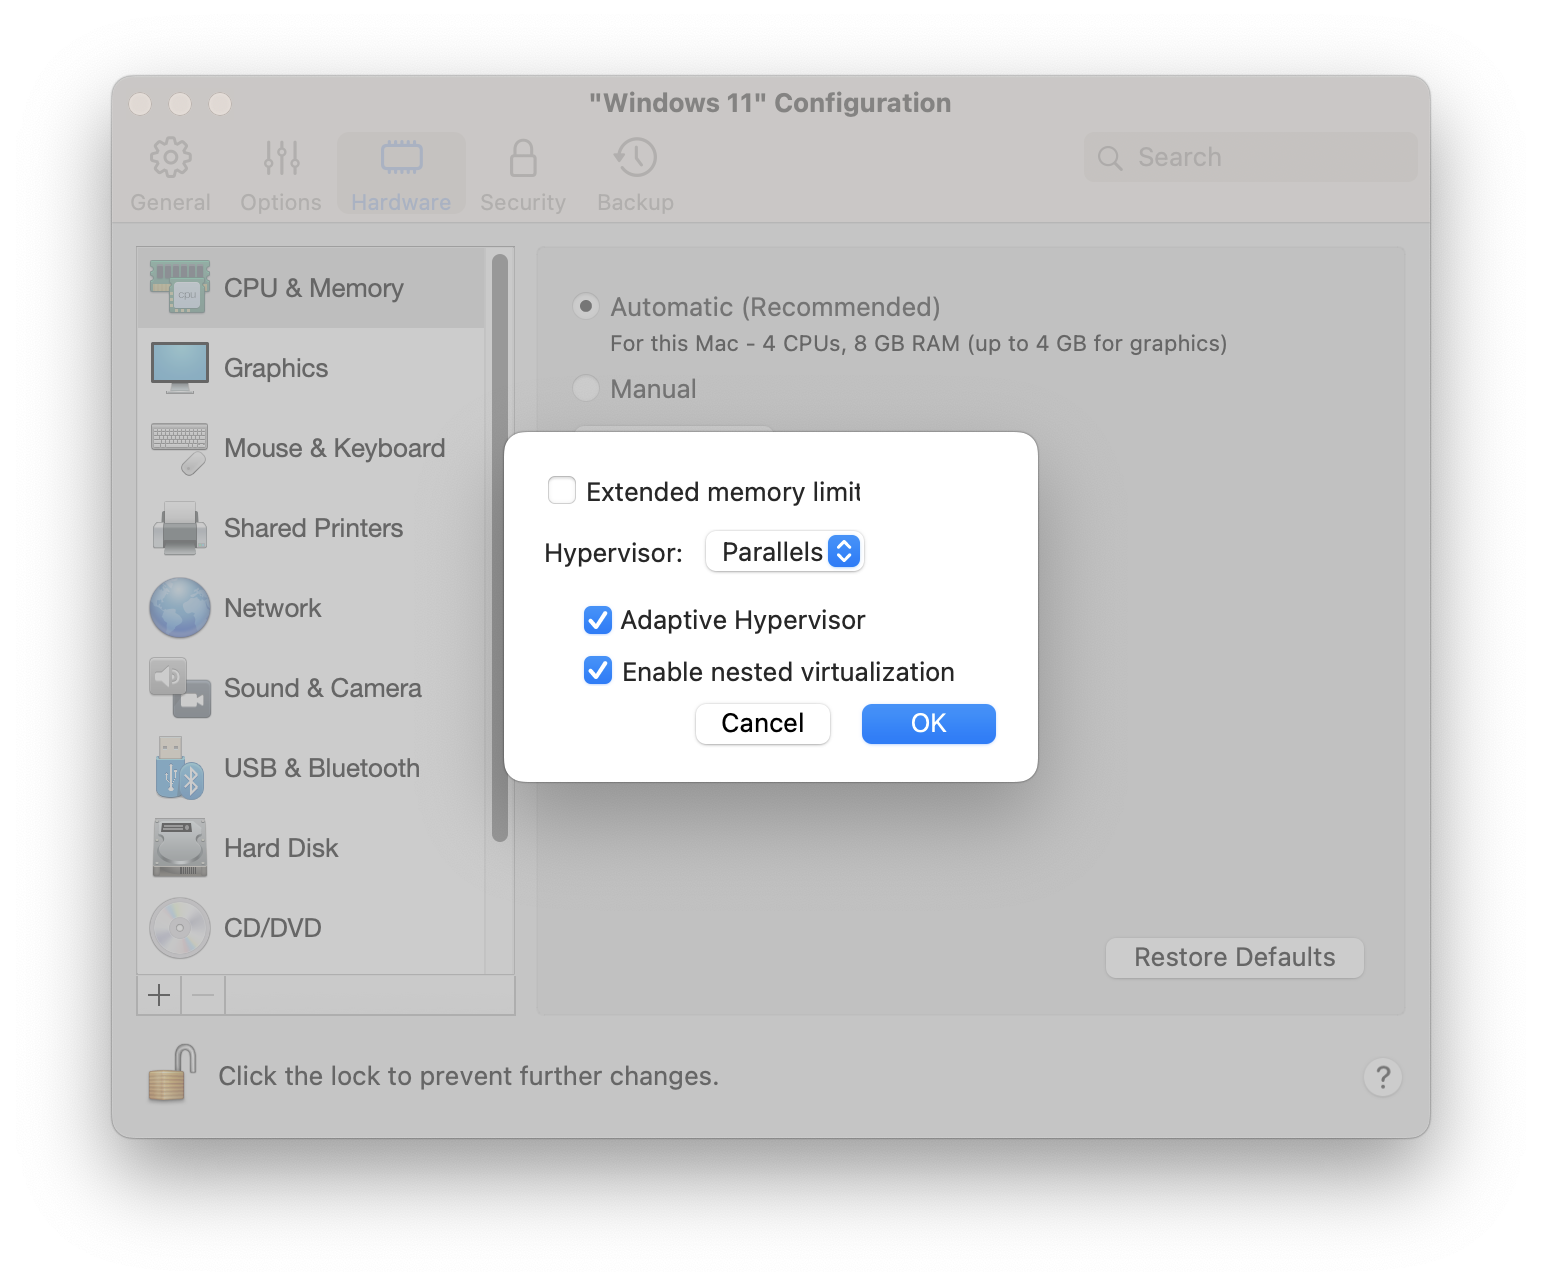Screen dimensions: 1542x1286
Task: Click the USB & Bluetooth icon
Action: point(180,768)
